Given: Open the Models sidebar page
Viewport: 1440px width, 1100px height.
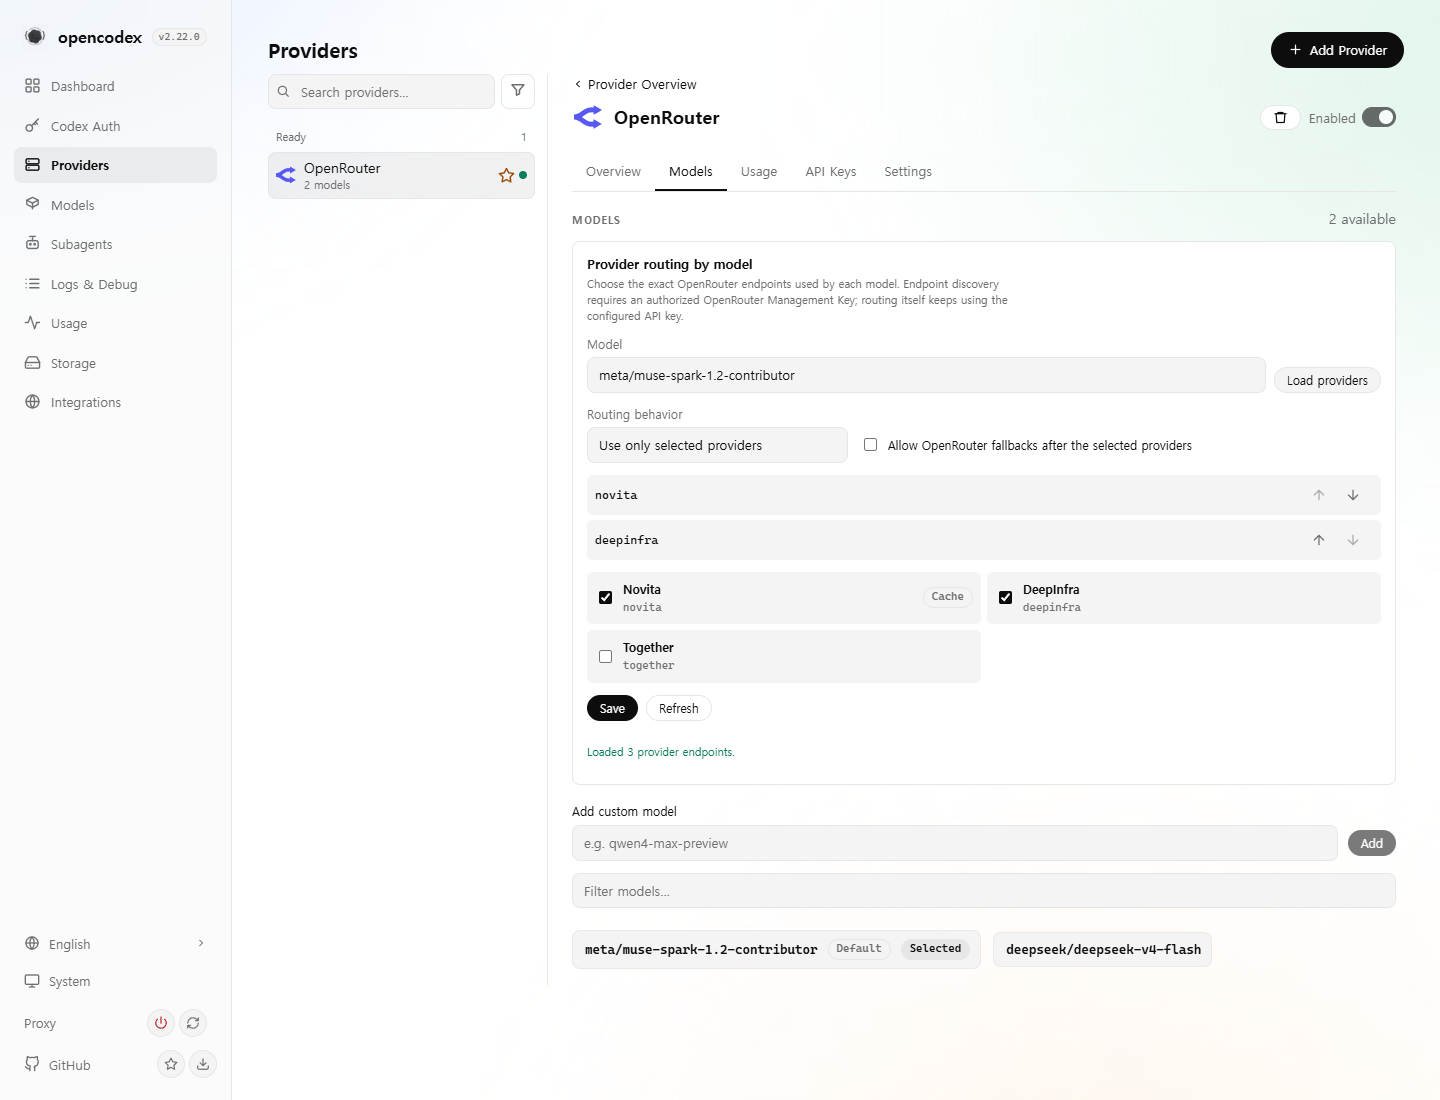Looking at the screenshot, I should click(x=115, y=205).
